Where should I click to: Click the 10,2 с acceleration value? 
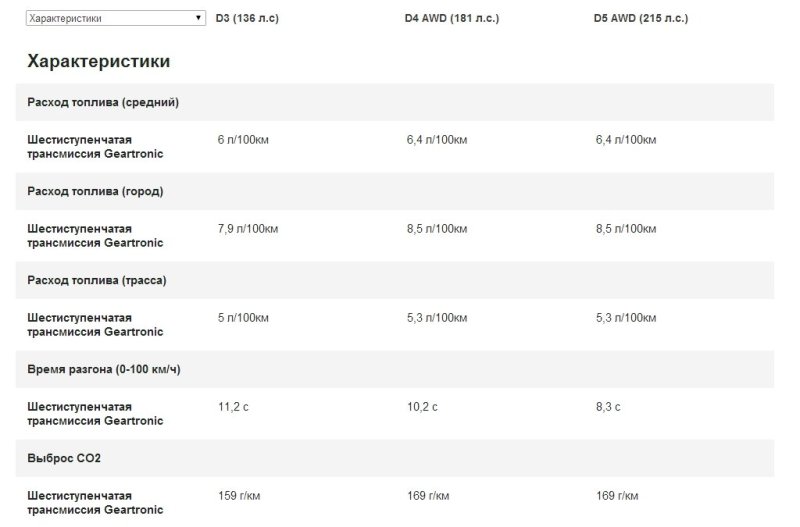422,407
